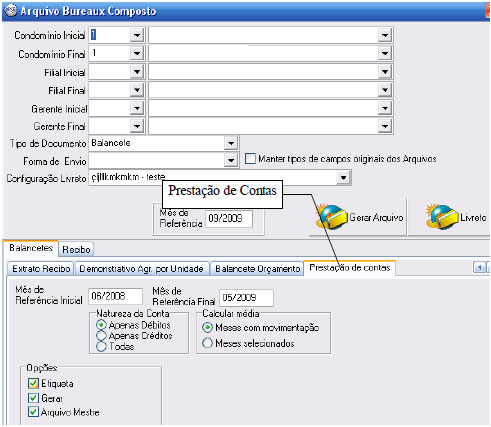Screen dimensions: 491x427
Task: Click the Gerar Arquivo folder icon
Action: pyautogui.click(x=332, y=217)
